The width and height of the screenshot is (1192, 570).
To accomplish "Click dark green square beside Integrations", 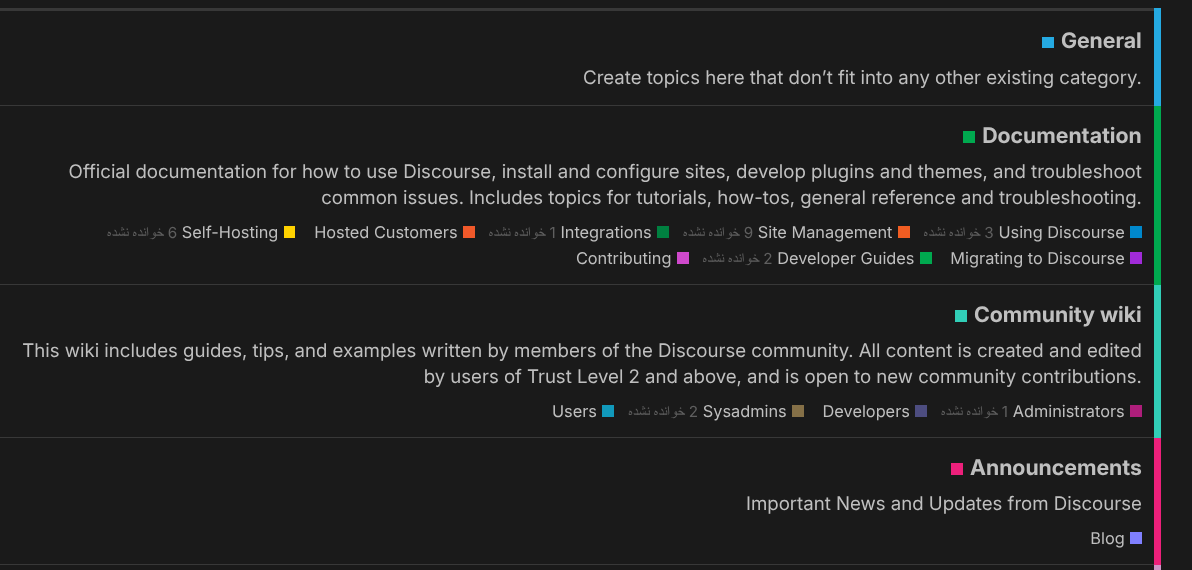I will pyautogui.click(x=663, y=233).
